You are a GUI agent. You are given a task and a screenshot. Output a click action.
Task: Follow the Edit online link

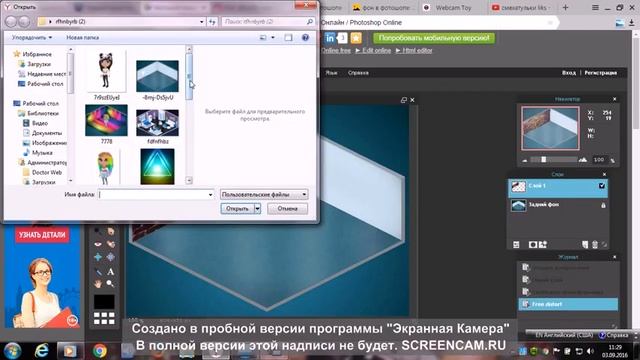[373, 51]
